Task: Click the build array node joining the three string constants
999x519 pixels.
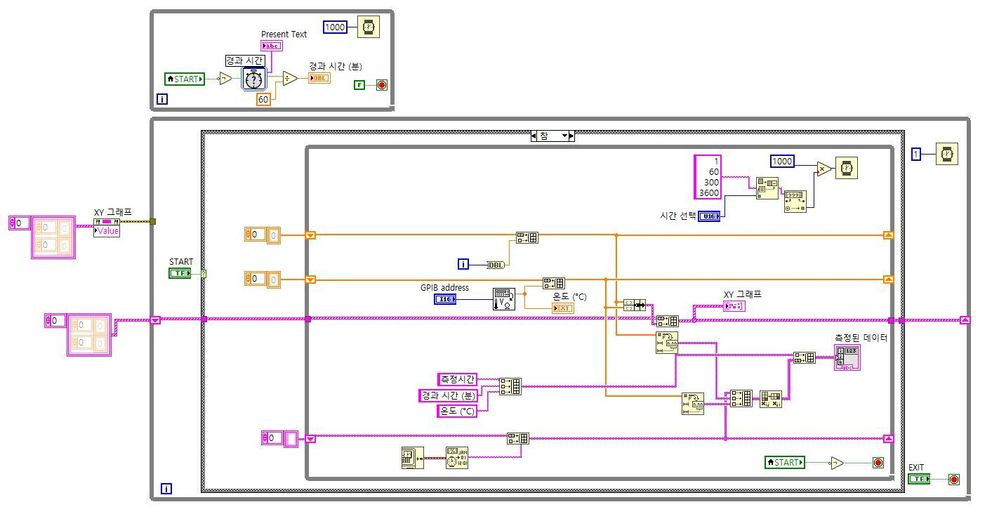Action: click(x=510, y=387)
